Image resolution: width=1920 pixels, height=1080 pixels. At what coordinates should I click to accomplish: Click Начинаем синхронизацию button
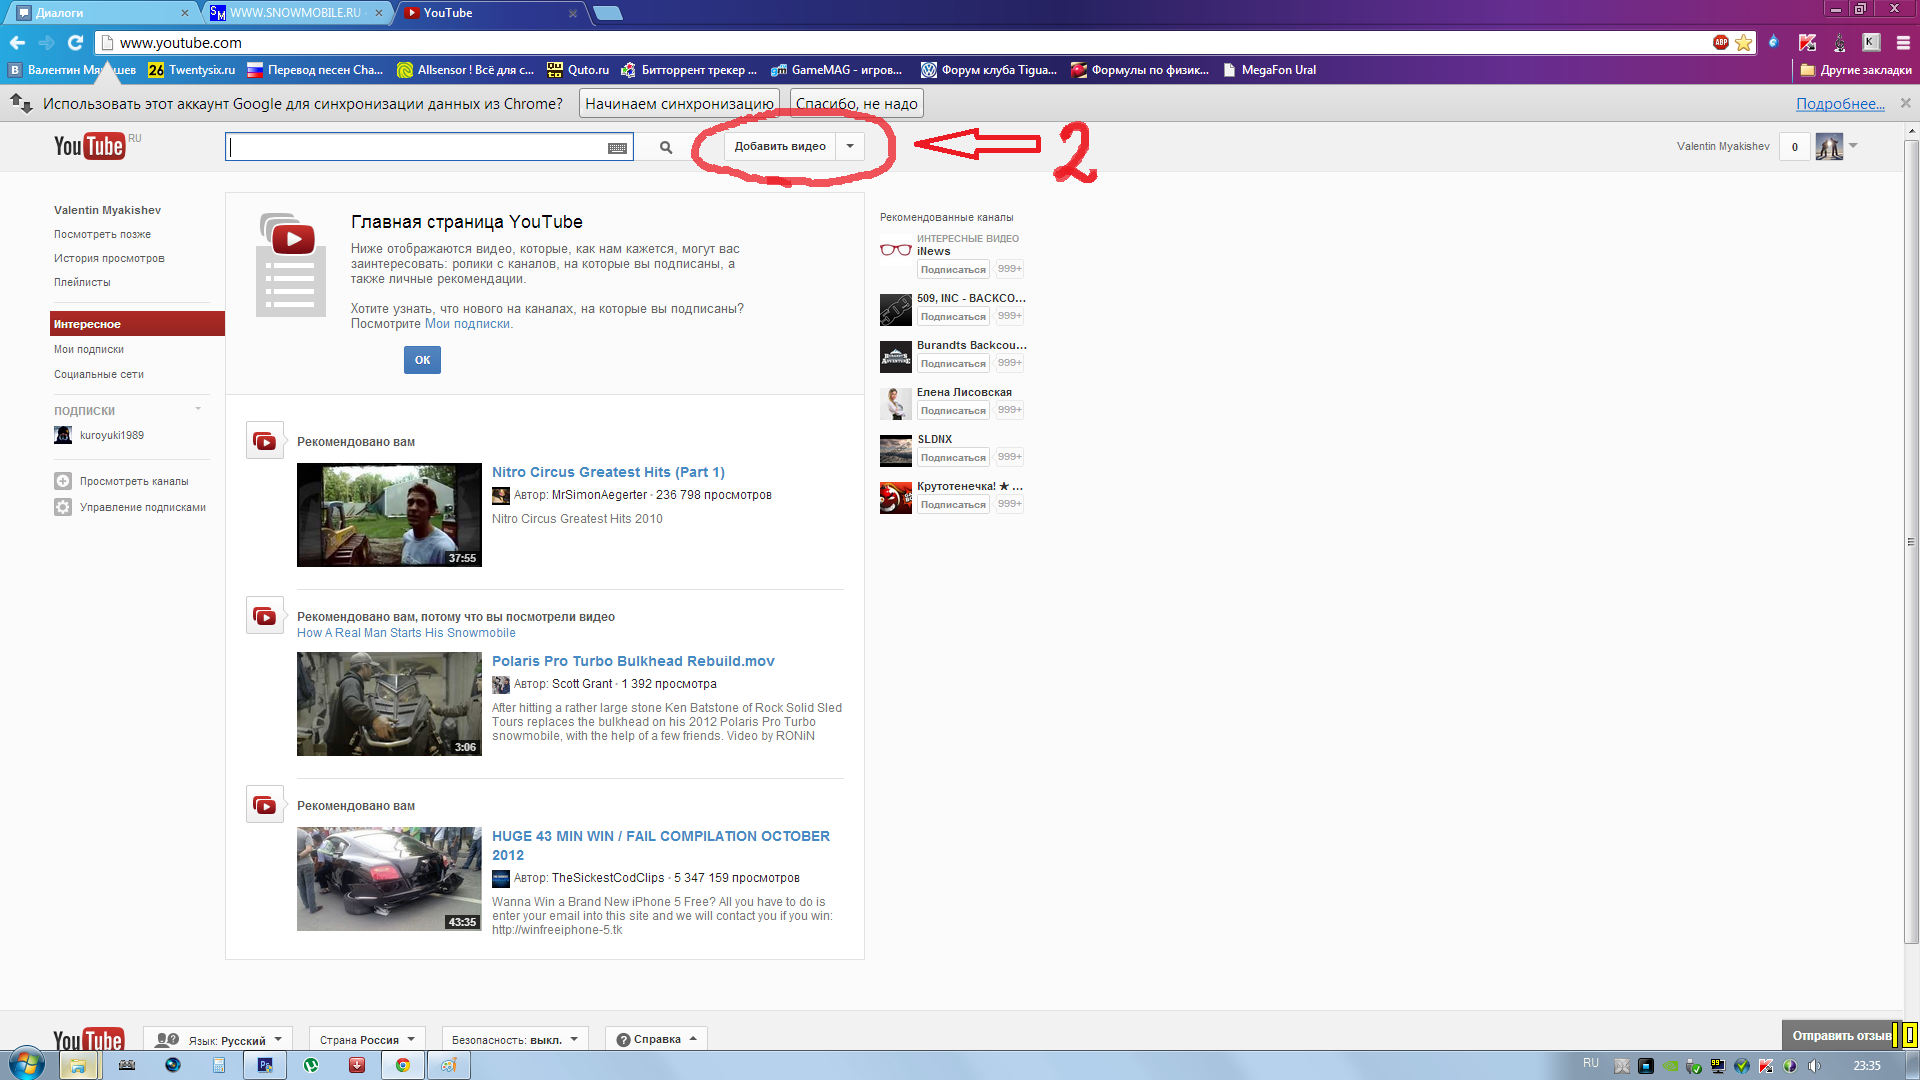[679, 104]
